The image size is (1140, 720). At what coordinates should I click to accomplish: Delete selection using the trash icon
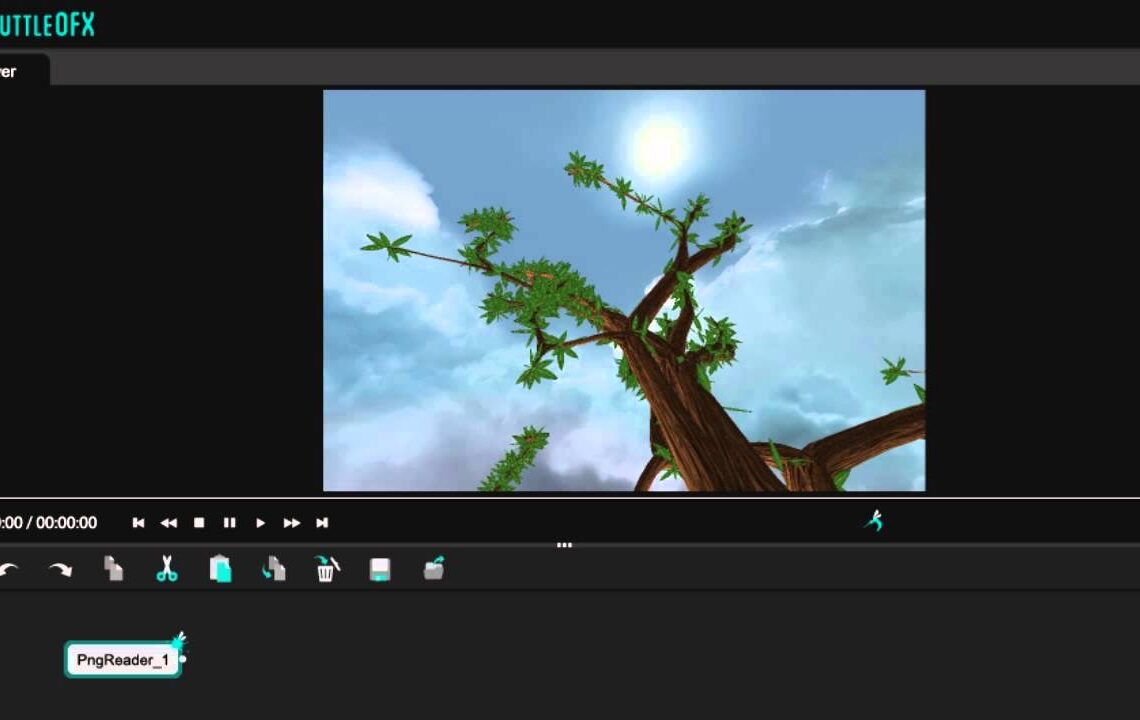[326, 568]
